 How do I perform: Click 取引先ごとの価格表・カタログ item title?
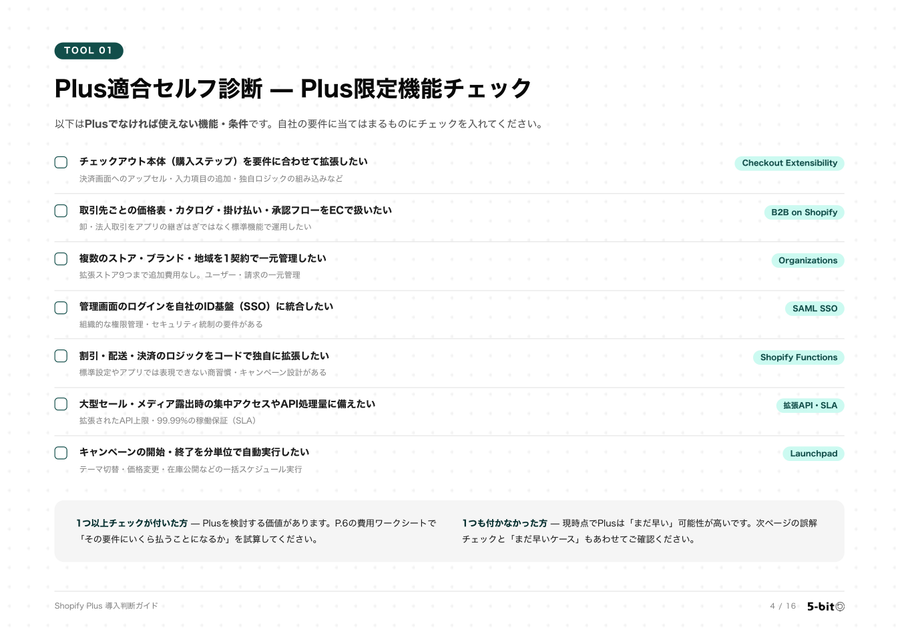coord(235,210)
